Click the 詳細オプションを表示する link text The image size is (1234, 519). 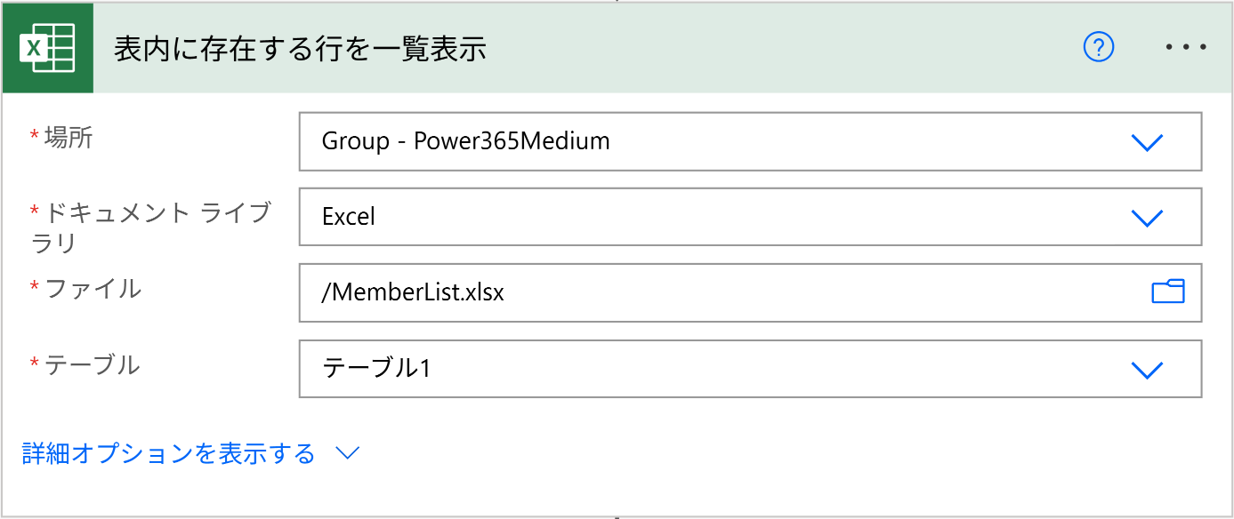tap(169, 454)
